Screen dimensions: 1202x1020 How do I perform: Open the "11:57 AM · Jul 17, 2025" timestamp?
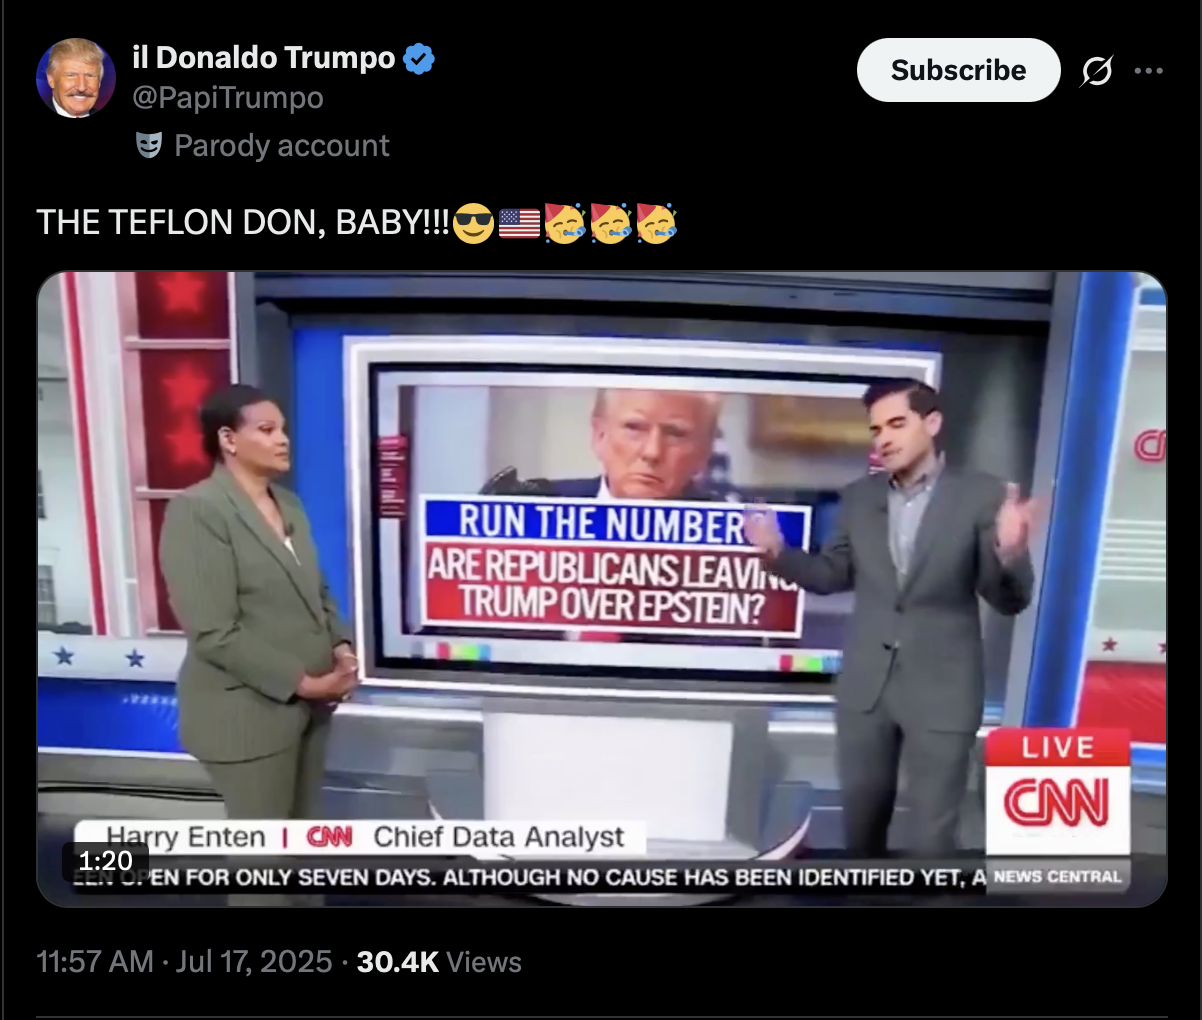click(x=184, y=962)
